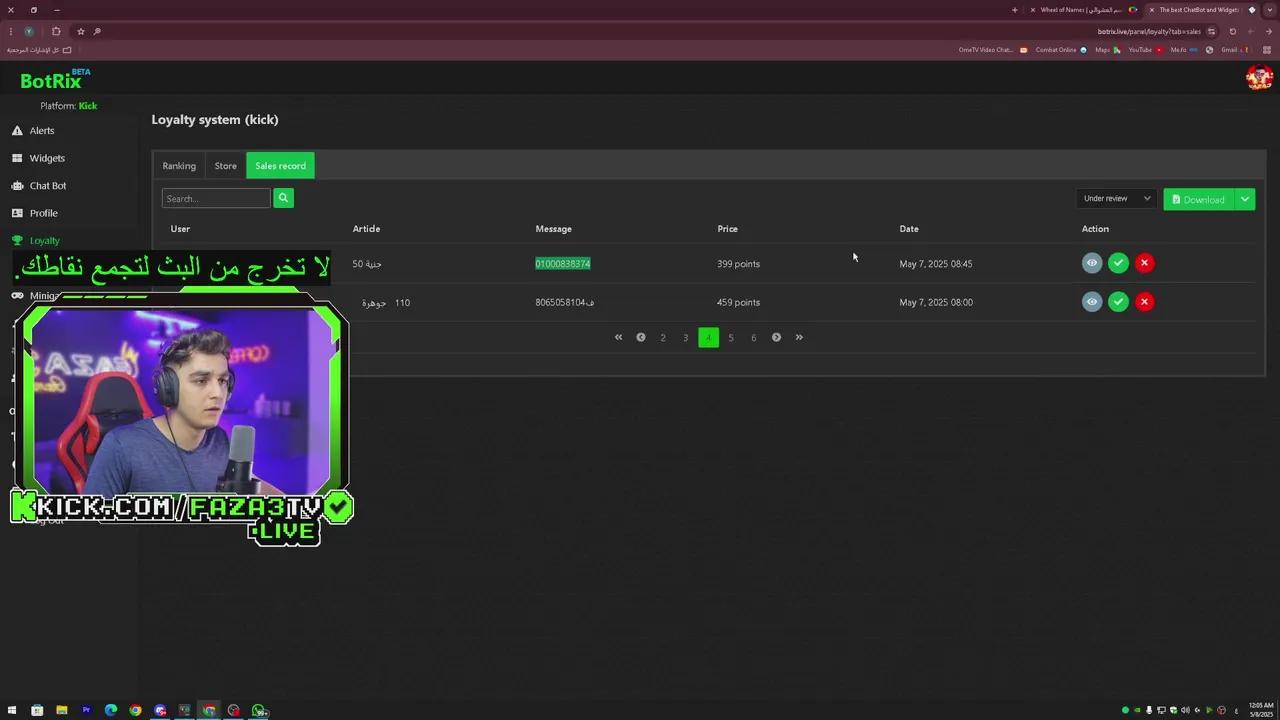Viewport: 1280px width, 720px height.
Task: Select current page 4 in pagination
Action: pos(708,338)
